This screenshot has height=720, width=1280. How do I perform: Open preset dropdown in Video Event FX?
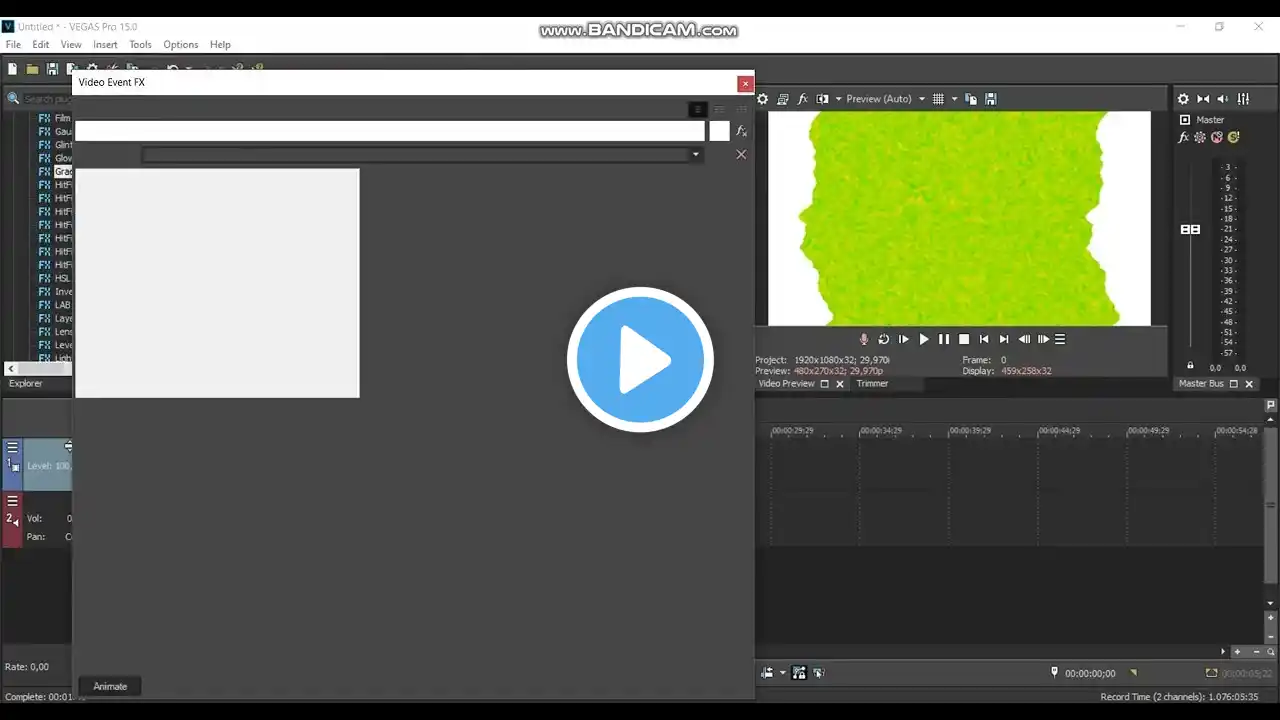click(696, 155)
